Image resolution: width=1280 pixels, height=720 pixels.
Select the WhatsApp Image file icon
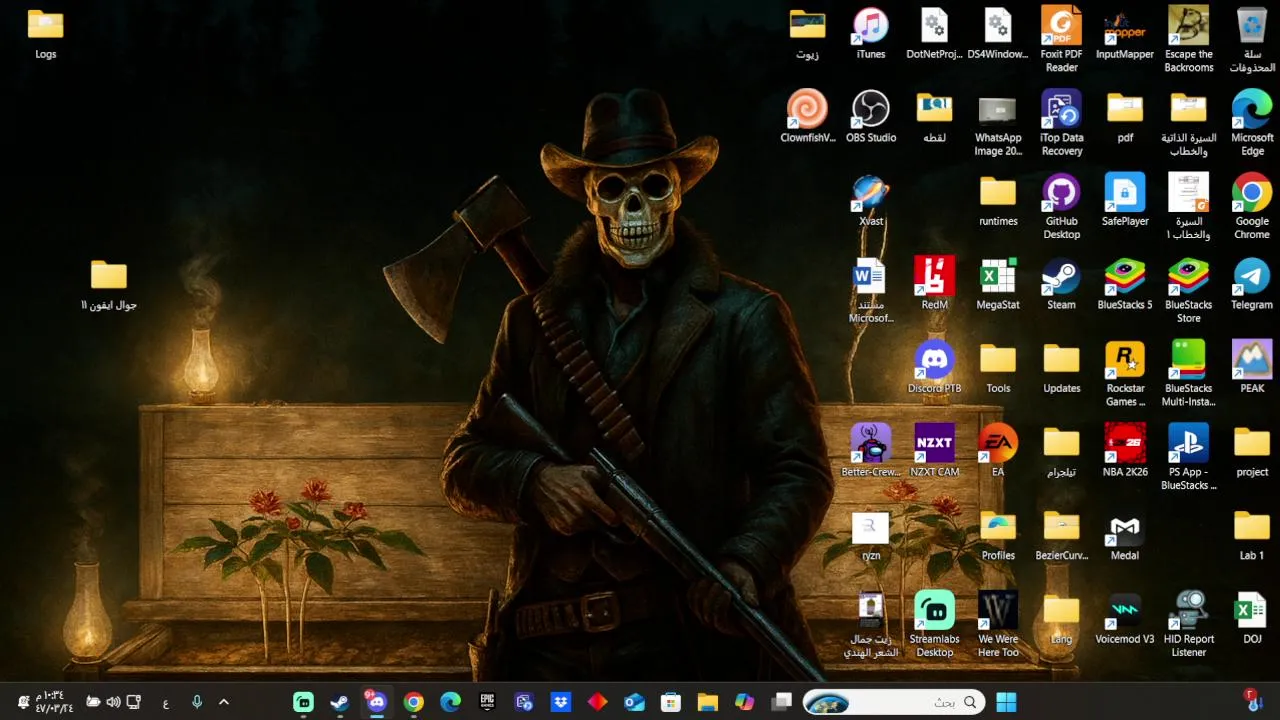point(997,124)
